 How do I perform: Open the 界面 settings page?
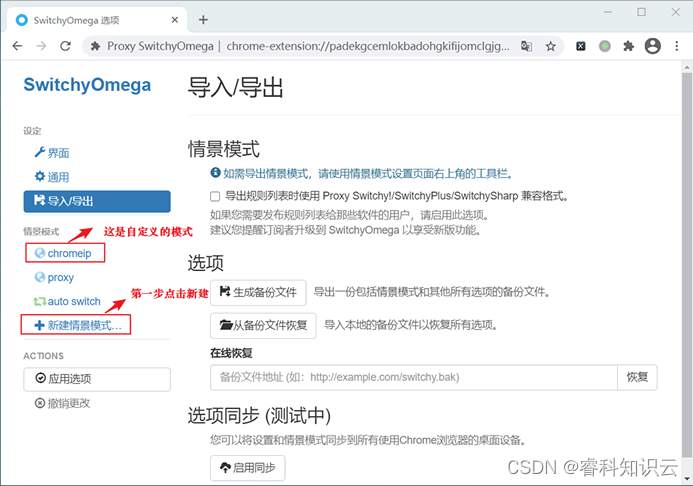(x=52, y=153)
